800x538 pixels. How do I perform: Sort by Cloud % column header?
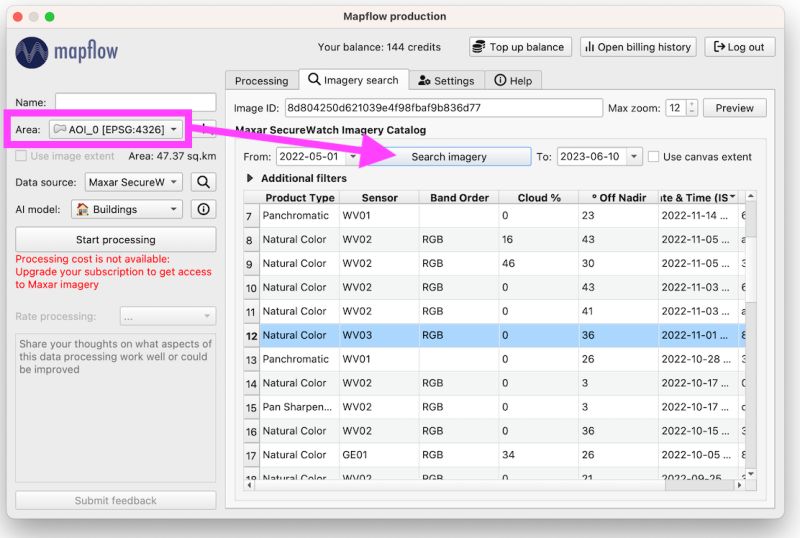[539, 198]
